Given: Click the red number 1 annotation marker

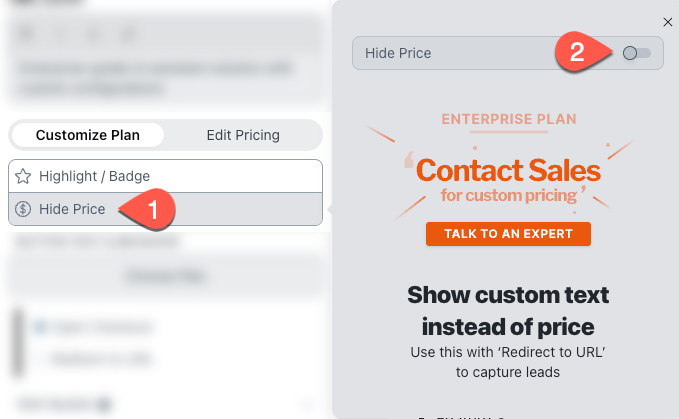Looking at the screenshot, I should pos(152,209).
